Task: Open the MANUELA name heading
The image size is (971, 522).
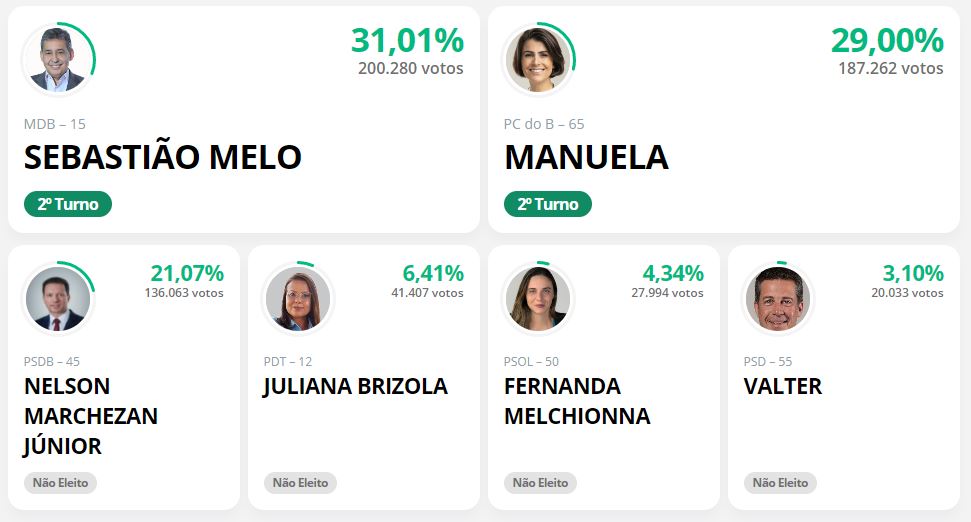Action: point(586,157)
